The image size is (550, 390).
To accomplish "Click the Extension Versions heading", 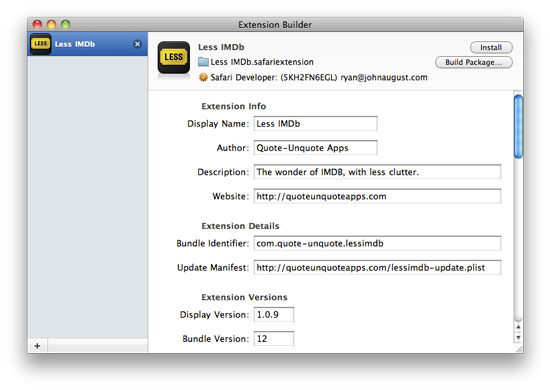I will point(244,297).
